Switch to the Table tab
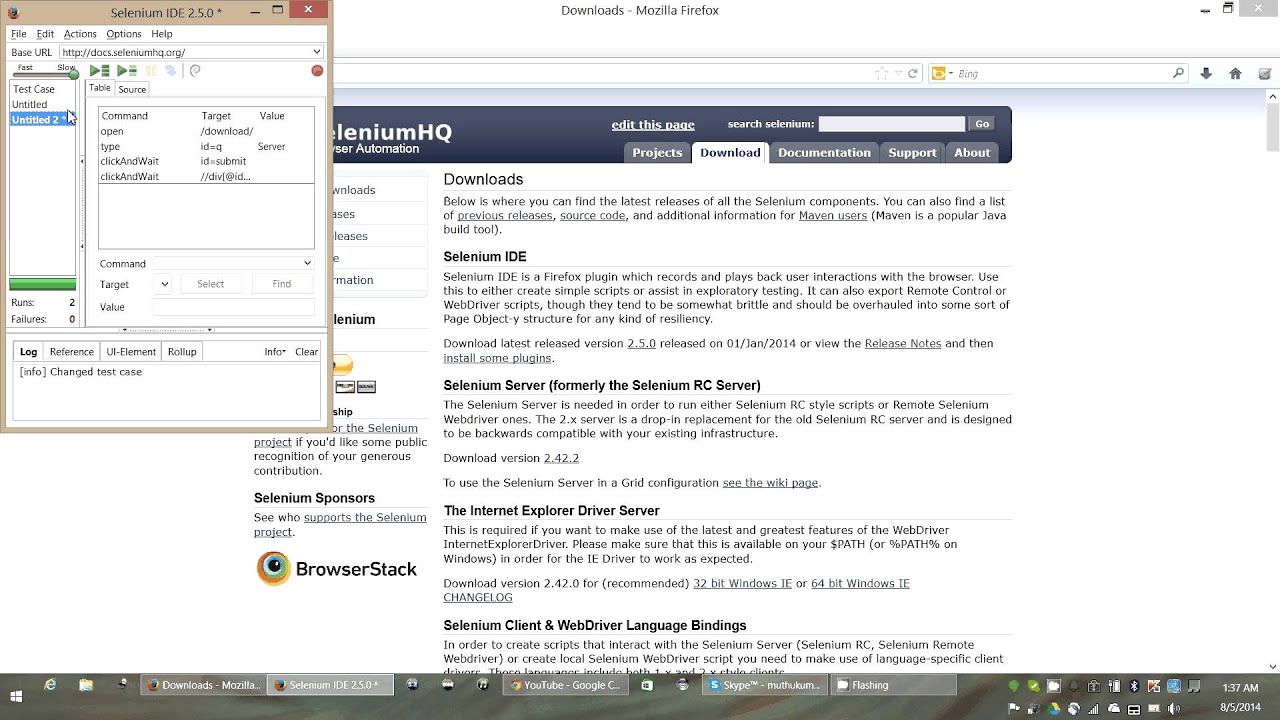The height and width of the screenshot is (720, 1280). (100, 88)
